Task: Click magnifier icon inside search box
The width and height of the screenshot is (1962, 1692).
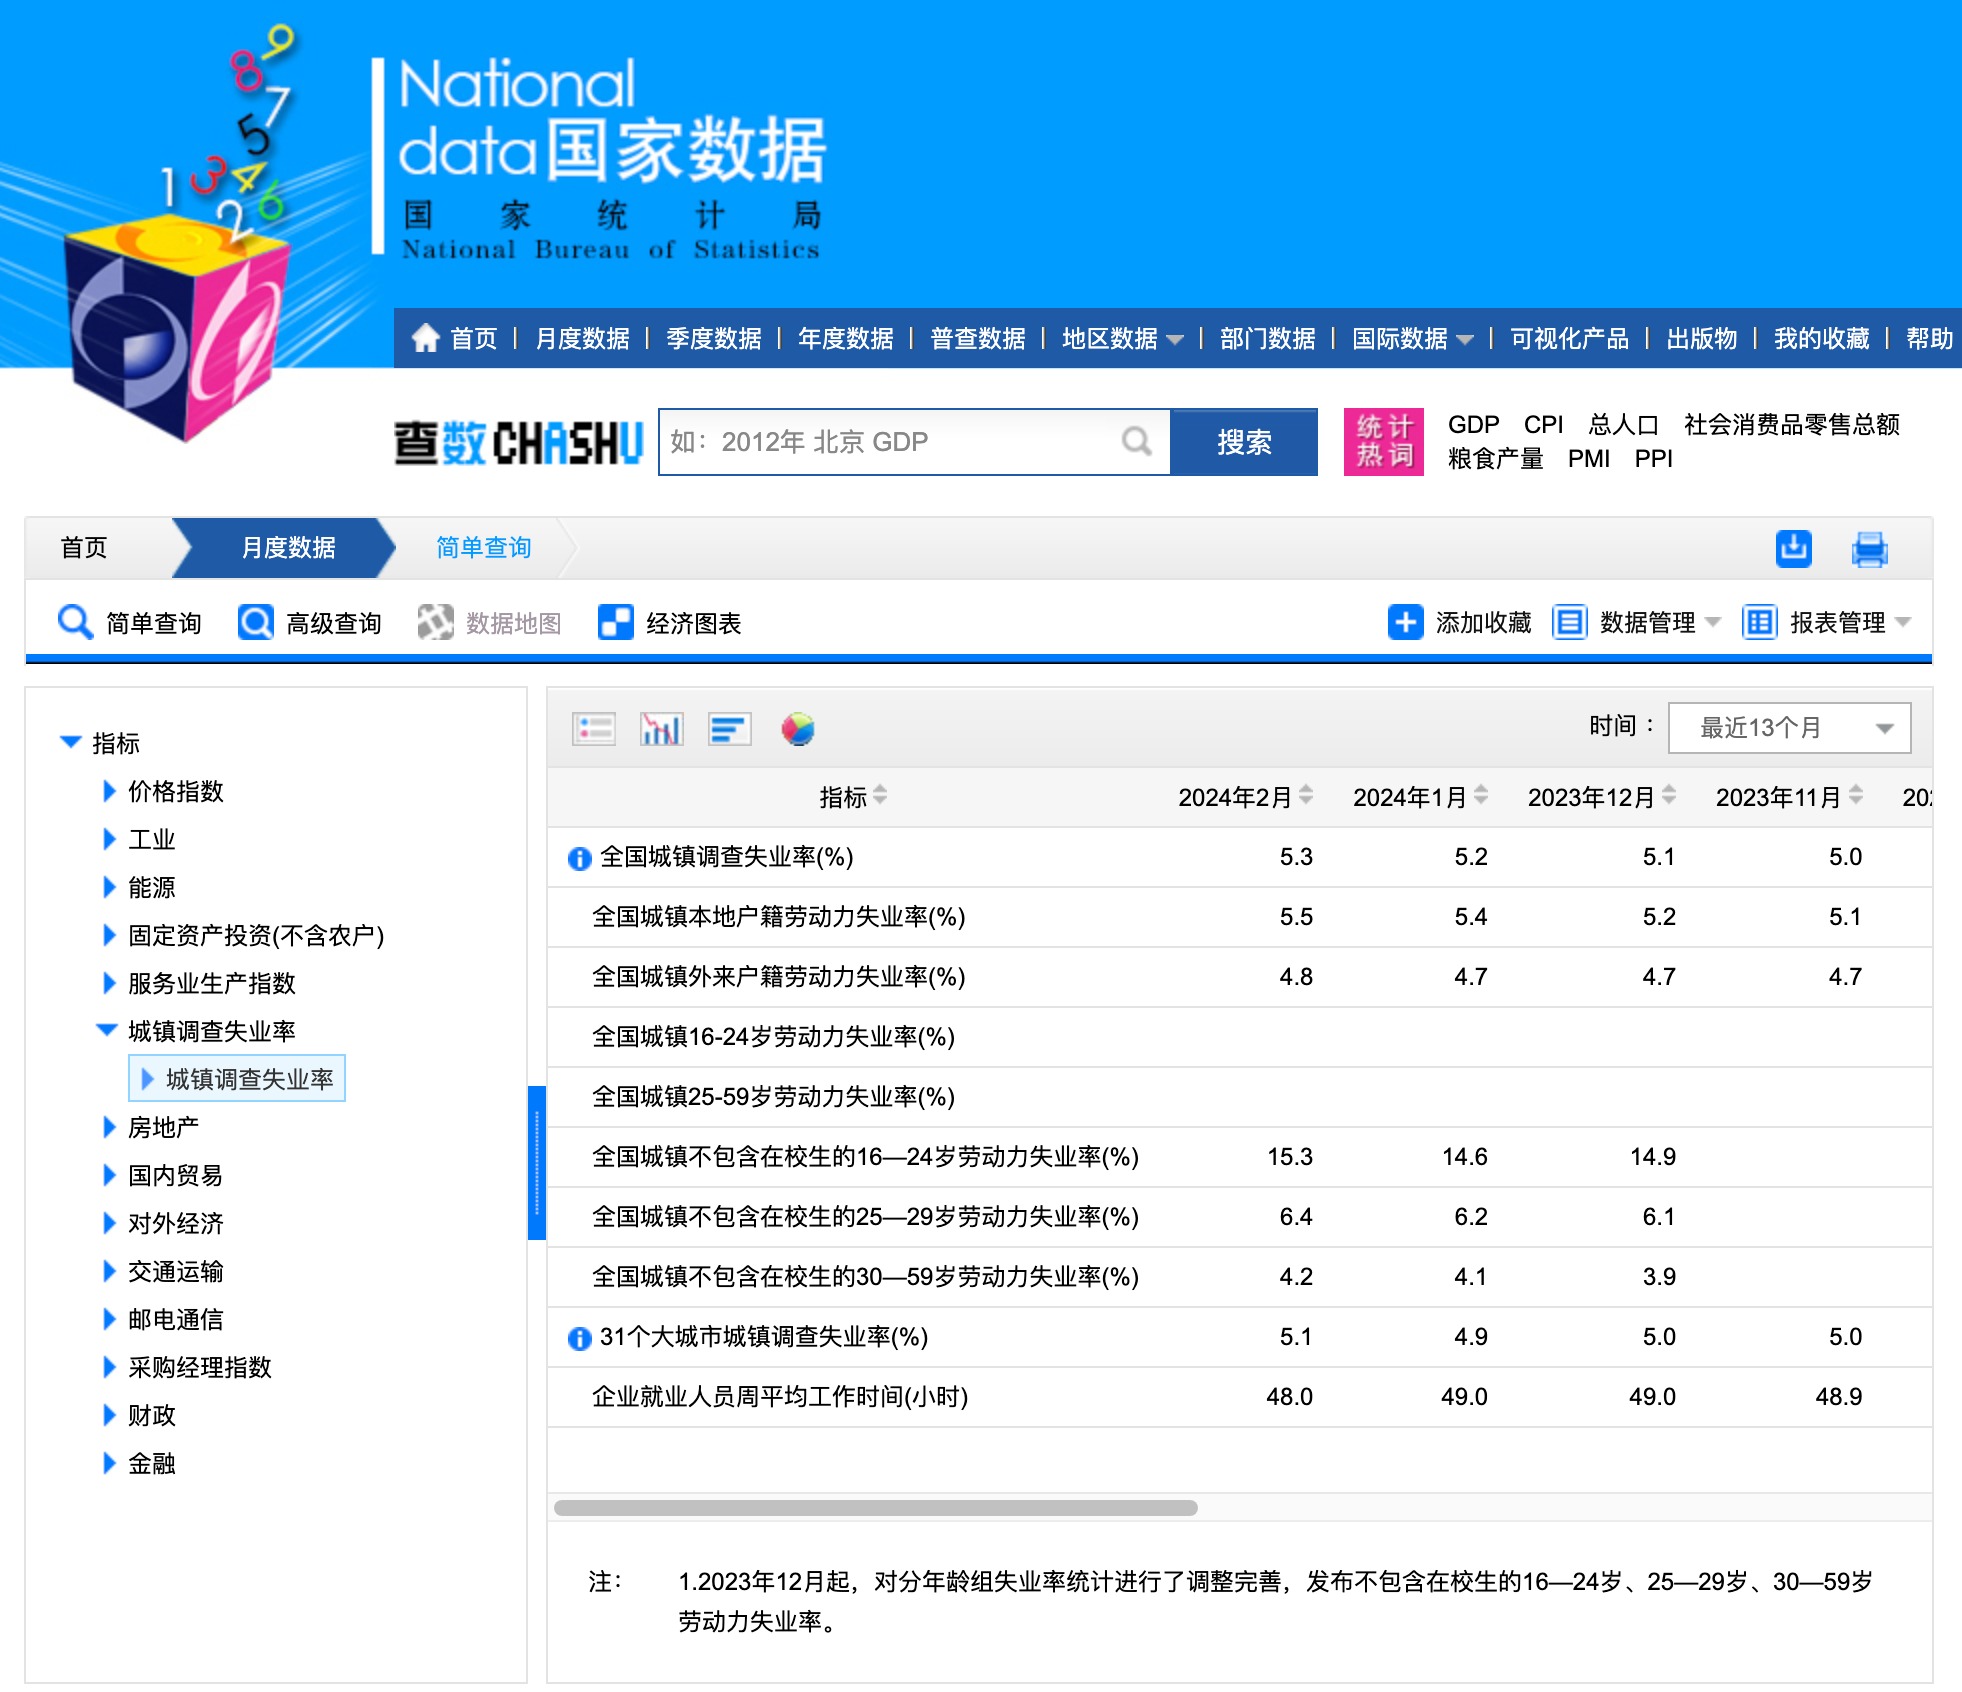Action: 1136,441
